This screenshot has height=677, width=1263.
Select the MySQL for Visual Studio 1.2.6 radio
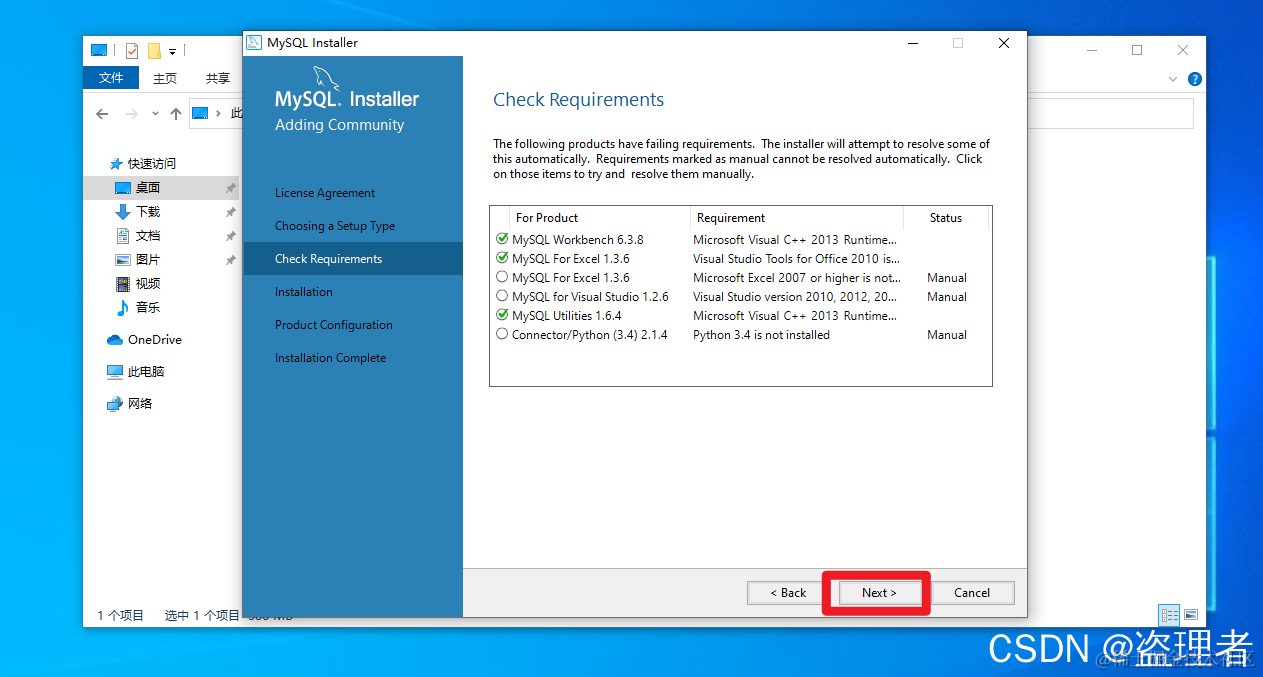[x=502, y=296]
